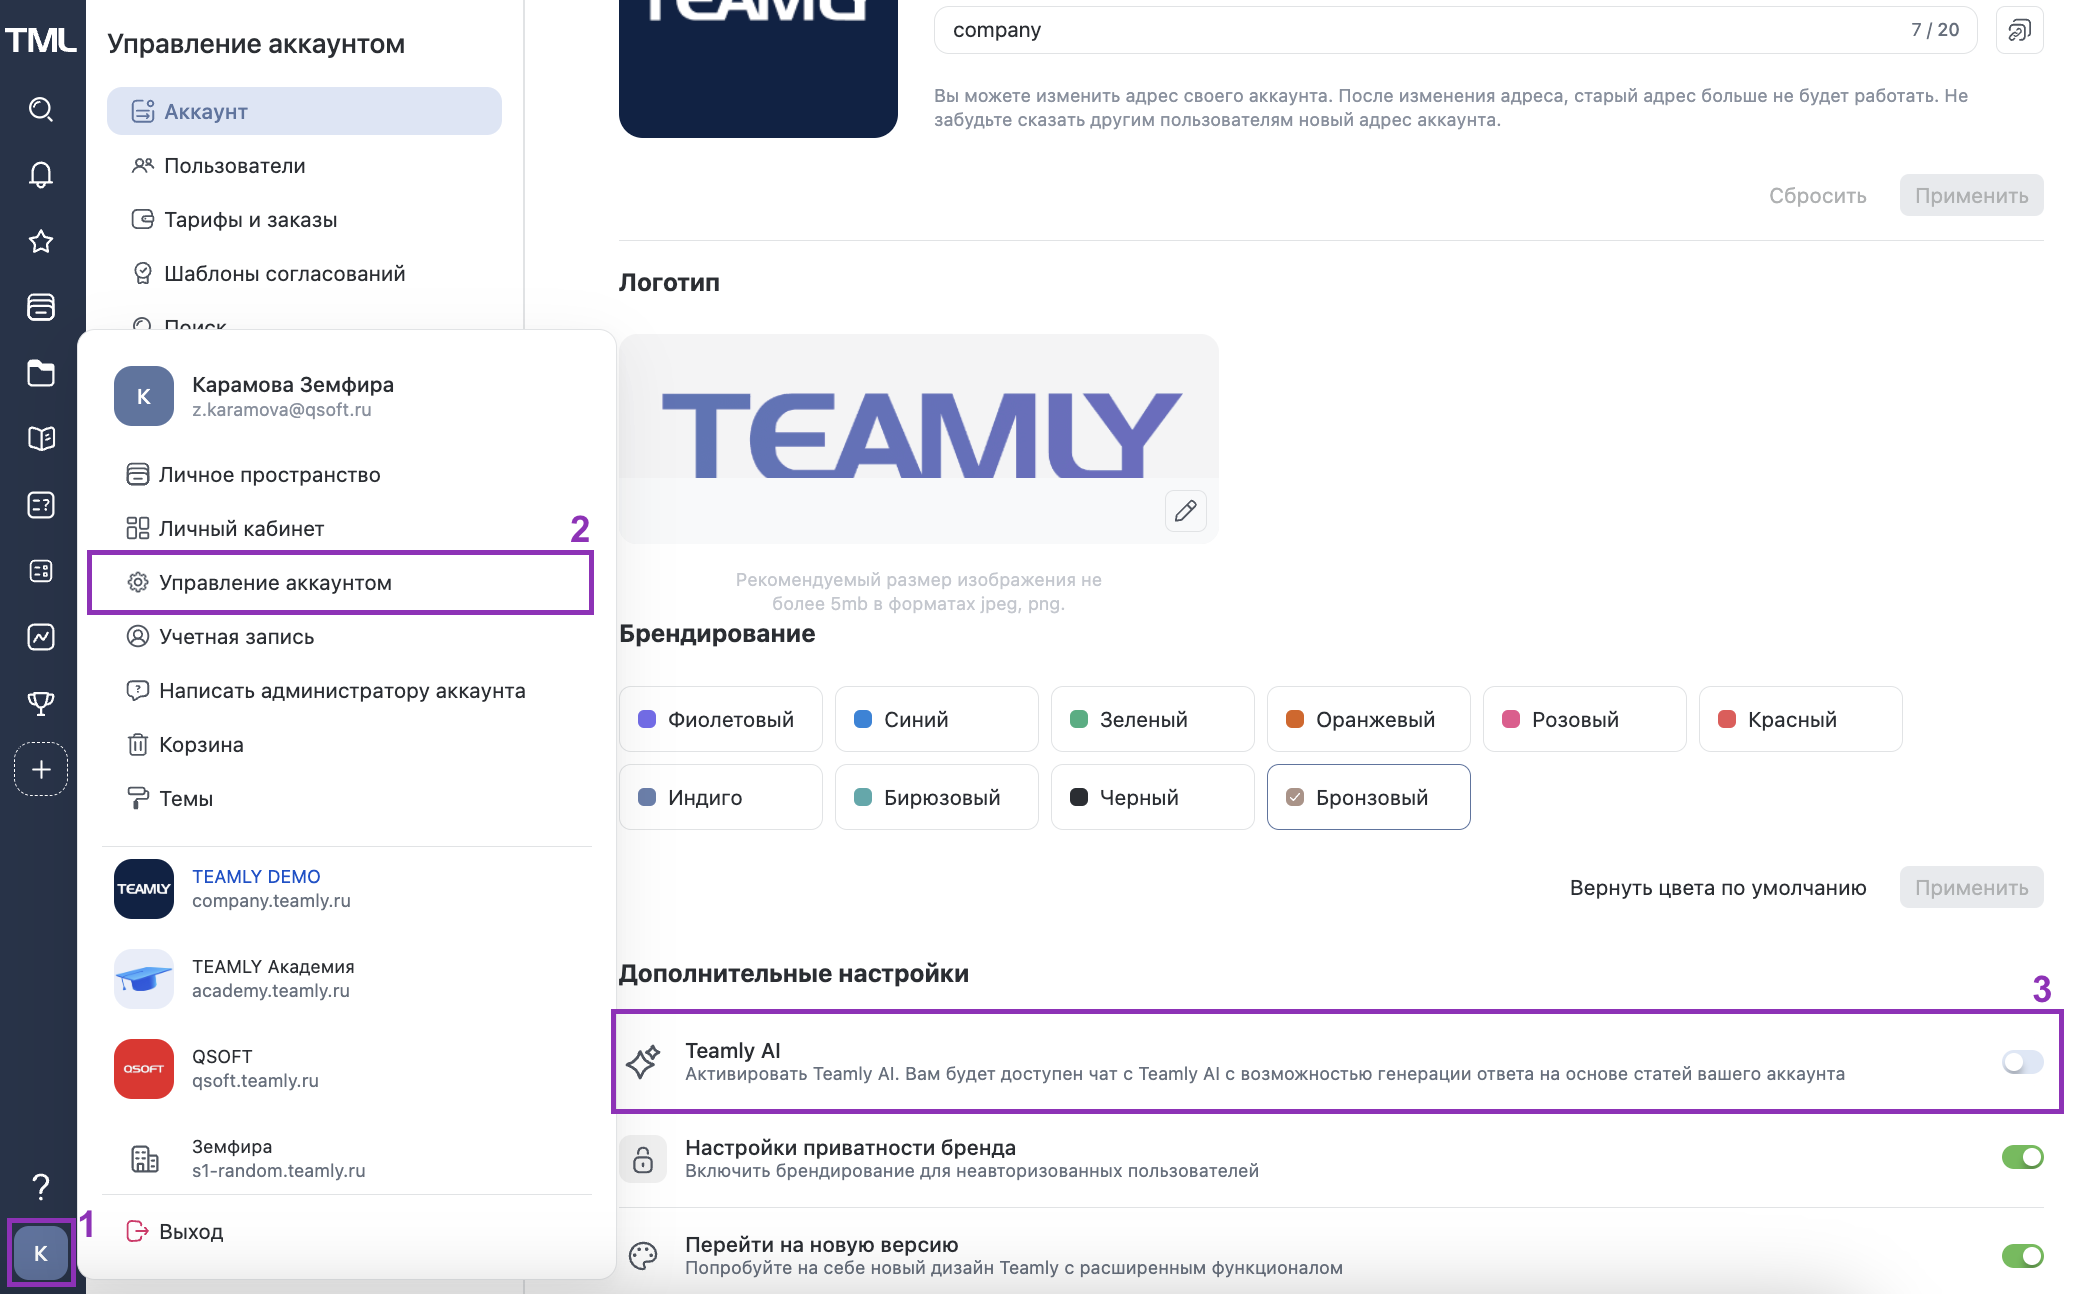Viewport: 2076px width, 1294px height.
Task: Click Выход to log out
Action: [190, 1232]
